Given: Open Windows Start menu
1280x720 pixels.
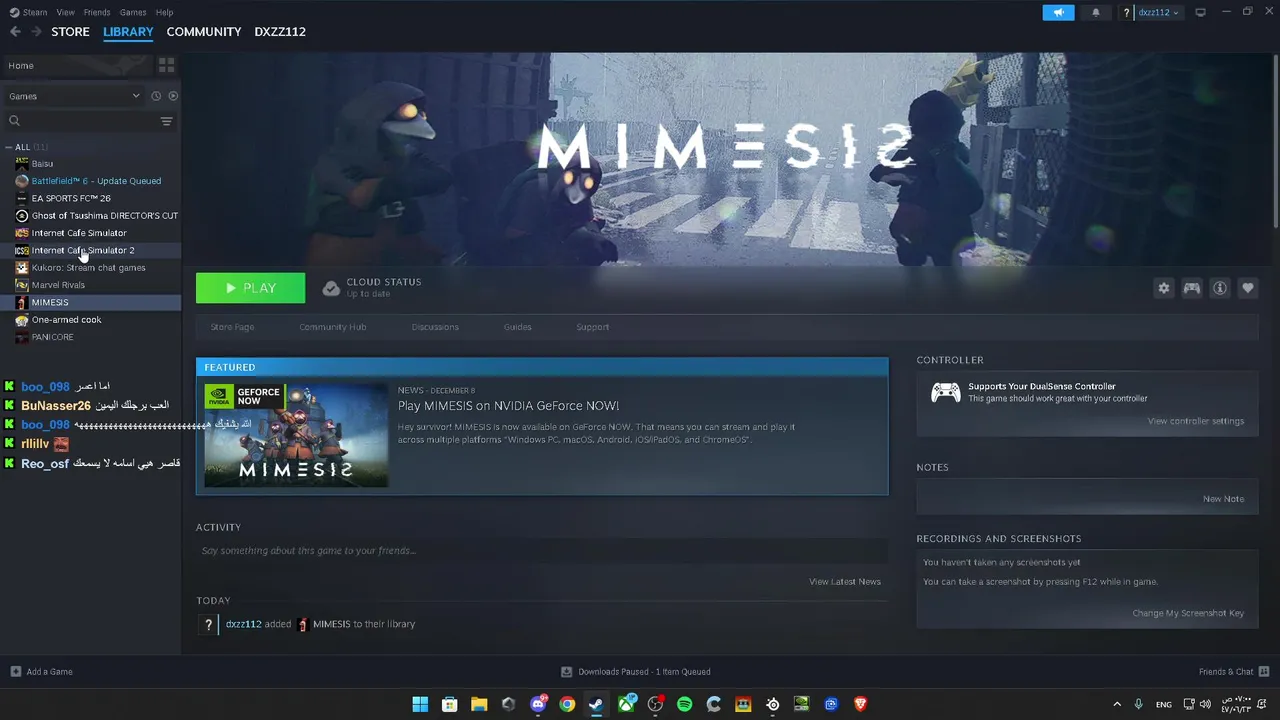Looking at the screenshot, I should pos(420,704).
